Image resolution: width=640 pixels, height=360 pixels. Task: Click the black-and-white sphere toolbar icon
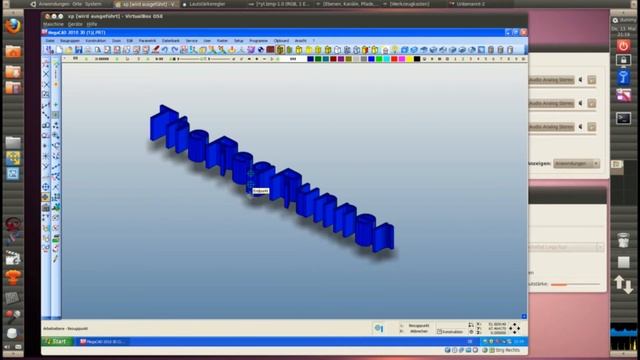261,50
